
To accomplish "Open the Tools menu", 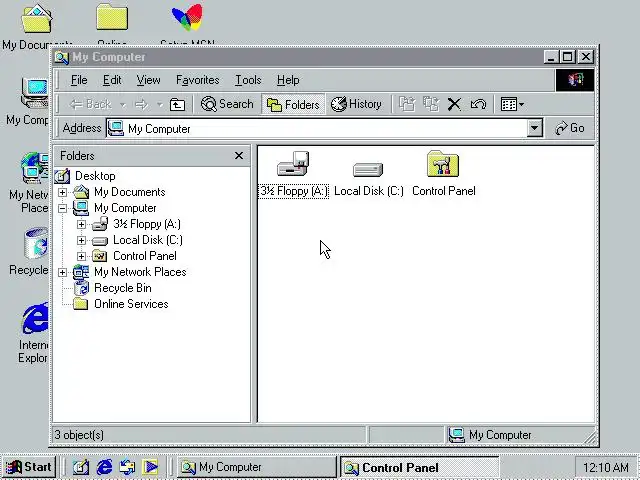I will 248,80.
